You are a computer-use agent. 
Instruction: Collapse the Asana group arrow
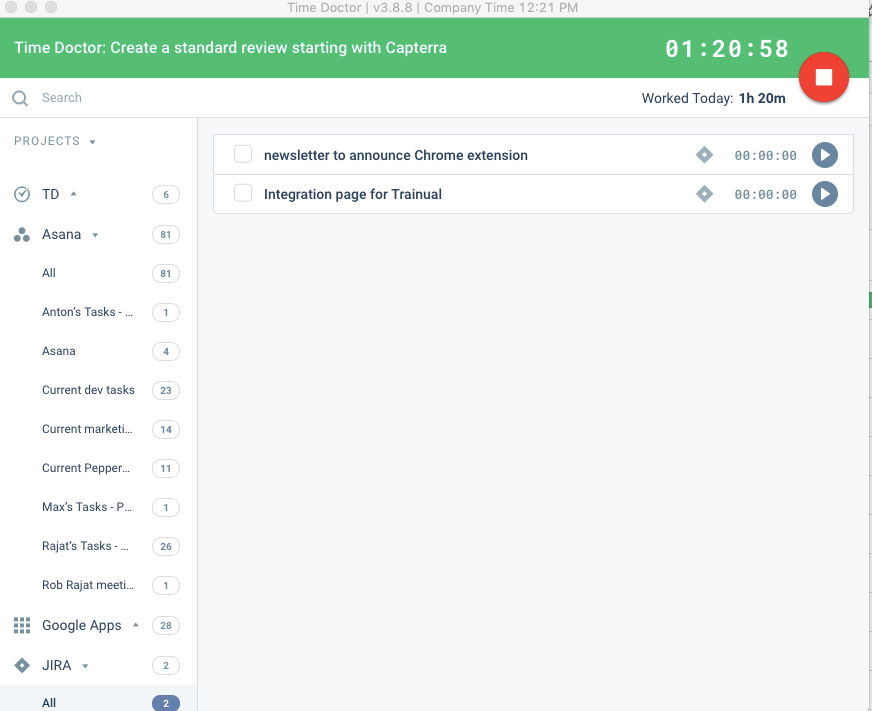(95, 235)
